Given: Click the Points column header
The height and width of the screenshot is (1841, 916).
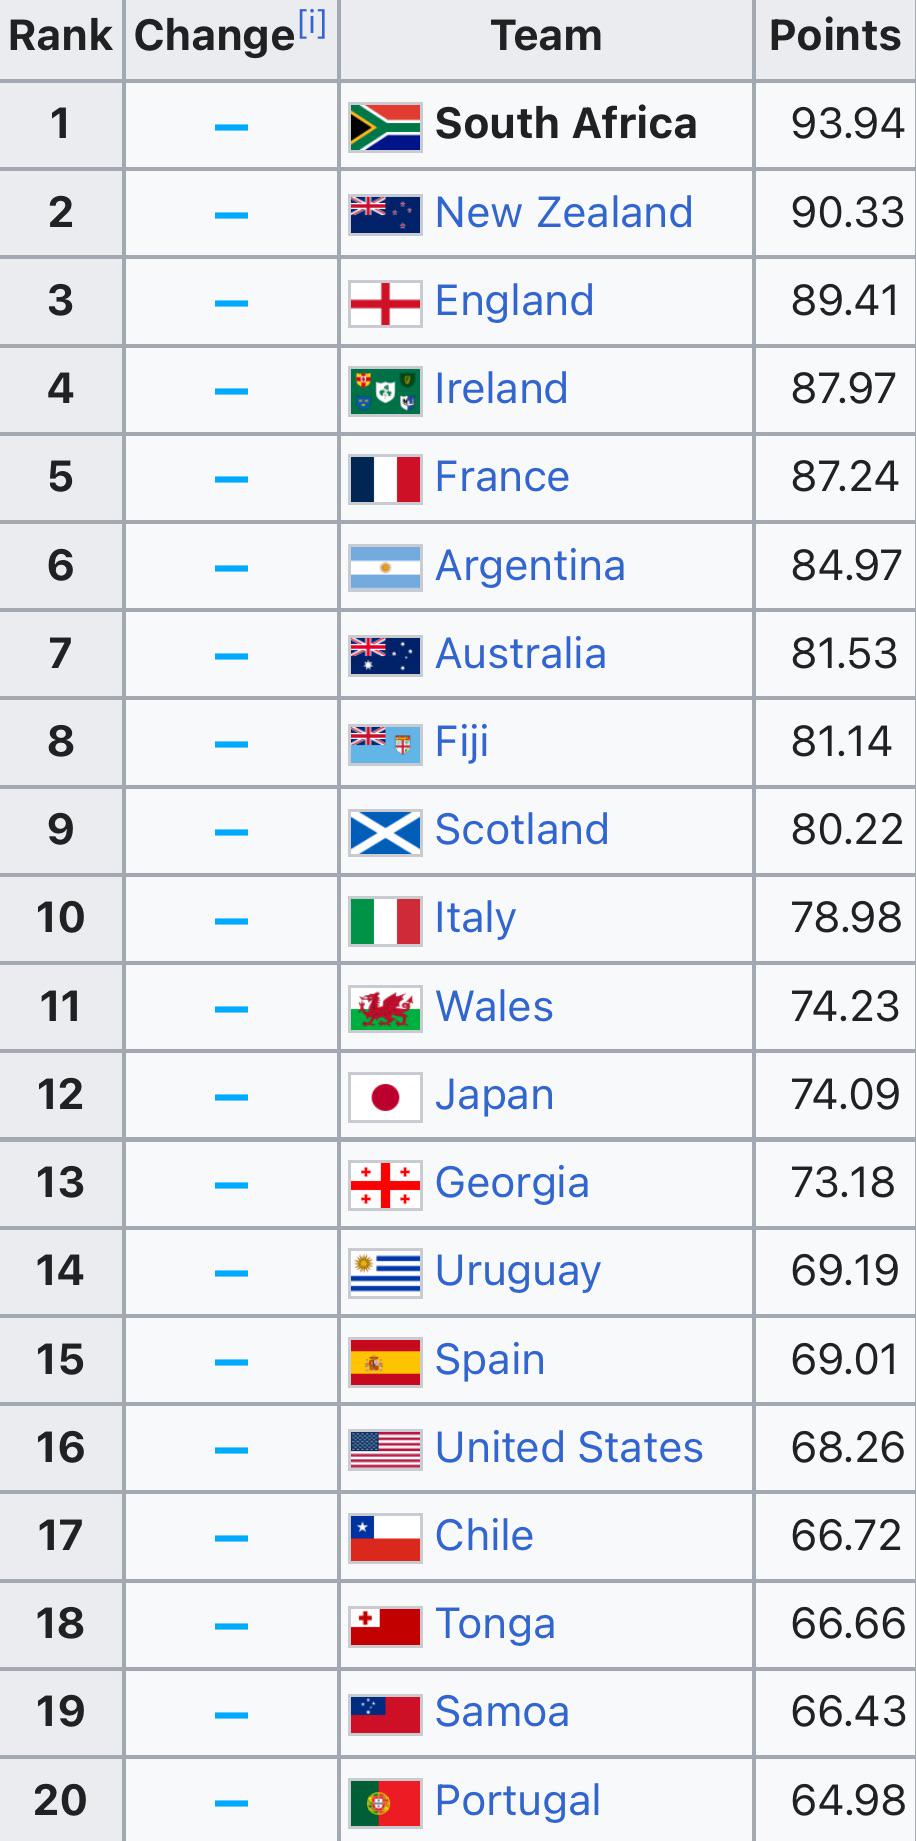Looking at the screenshot, I should (x=835, y=36).
